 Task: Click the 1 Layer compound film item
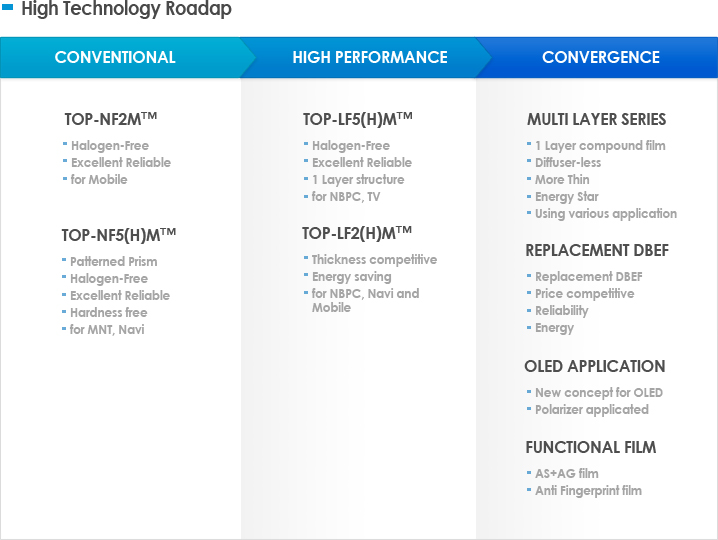[600, 146]
